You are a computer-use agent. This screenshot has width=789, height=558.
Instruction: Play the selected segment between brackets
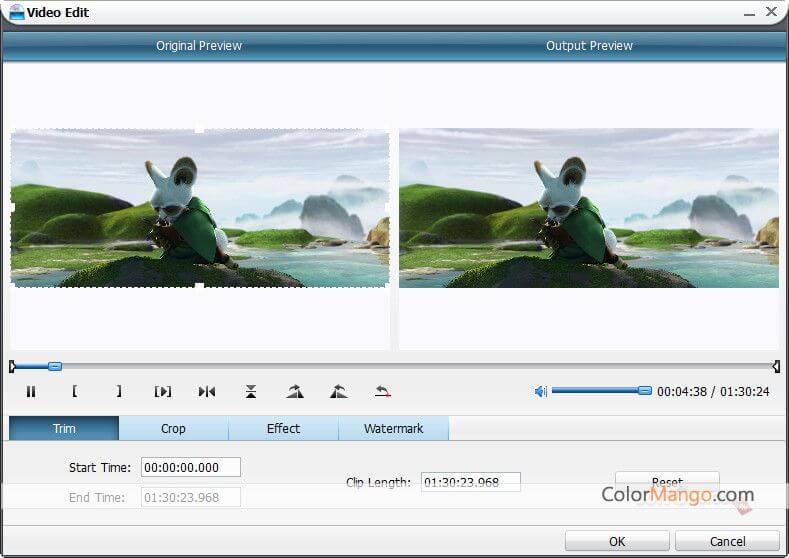pos(163,392)
